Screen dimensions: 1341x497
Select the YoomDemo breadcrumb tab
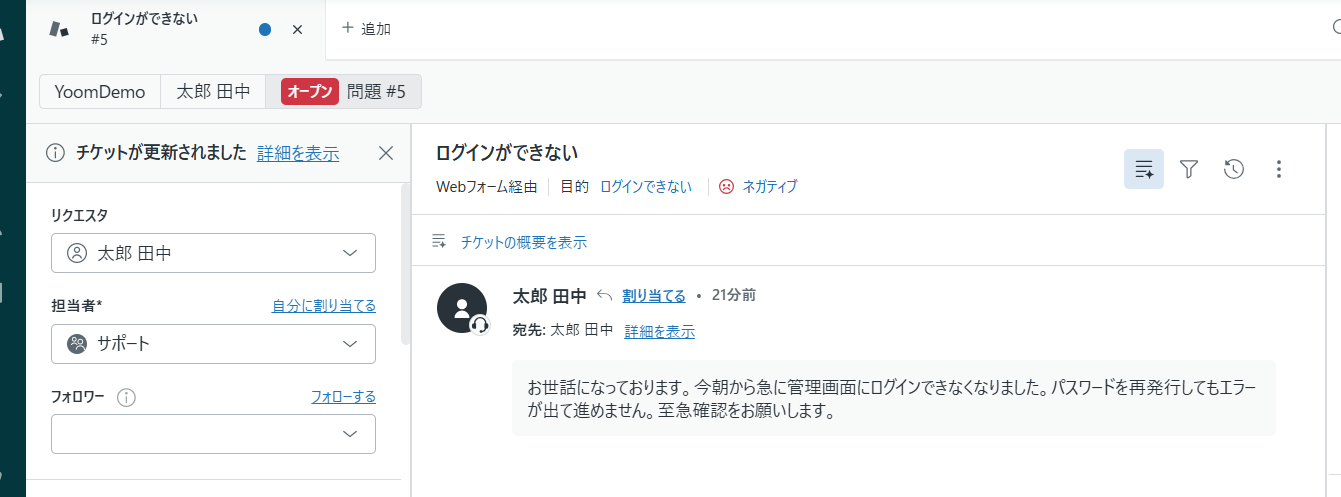pyautogui.click(x=100, y=91)
